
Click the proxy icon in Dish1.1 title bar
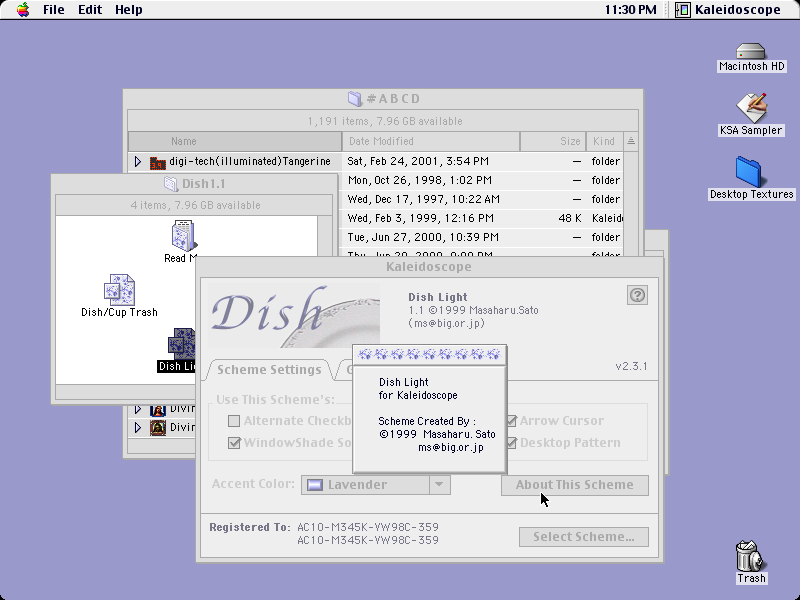pyautogui.click(x=171, y=184)
